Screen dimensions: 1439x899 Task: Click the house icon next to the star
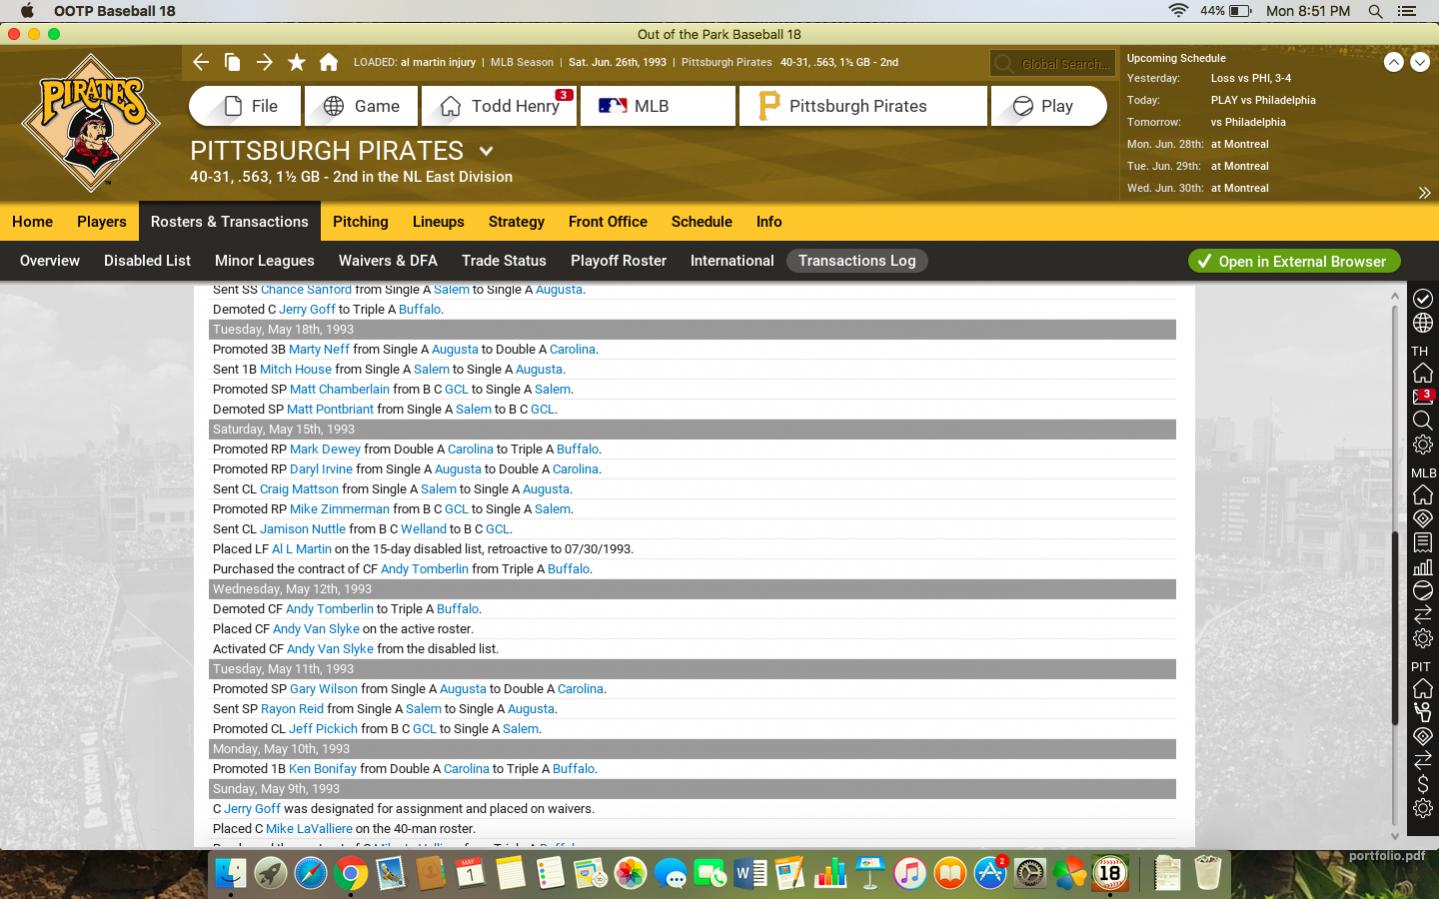[328, 62]
